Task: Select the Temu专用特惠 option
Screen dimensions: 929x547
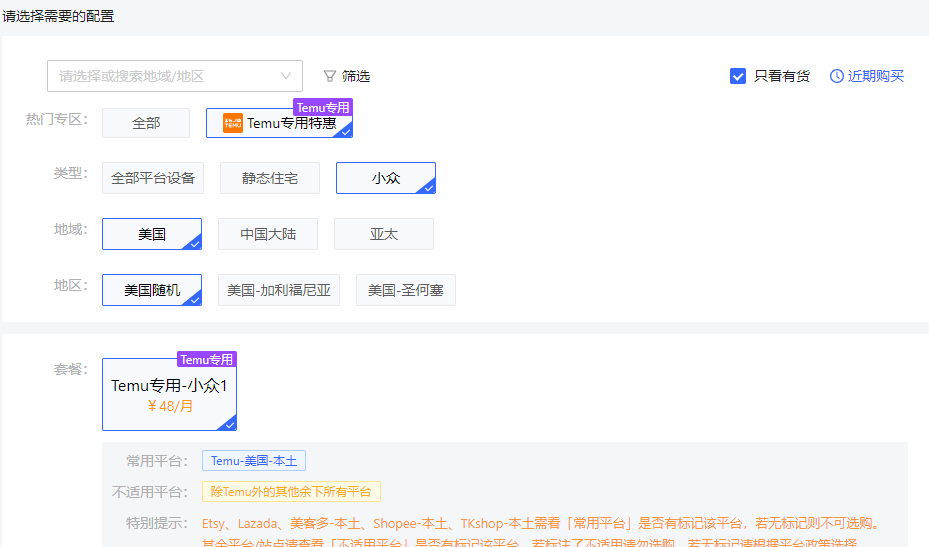Action: [279, 123]
